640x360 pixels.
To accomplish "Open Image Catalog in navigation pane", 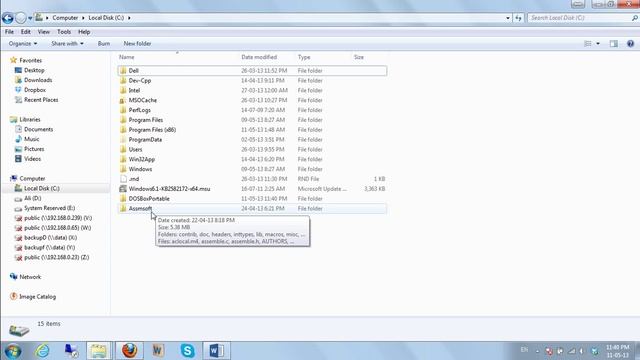I will click(x=38, y=297).
